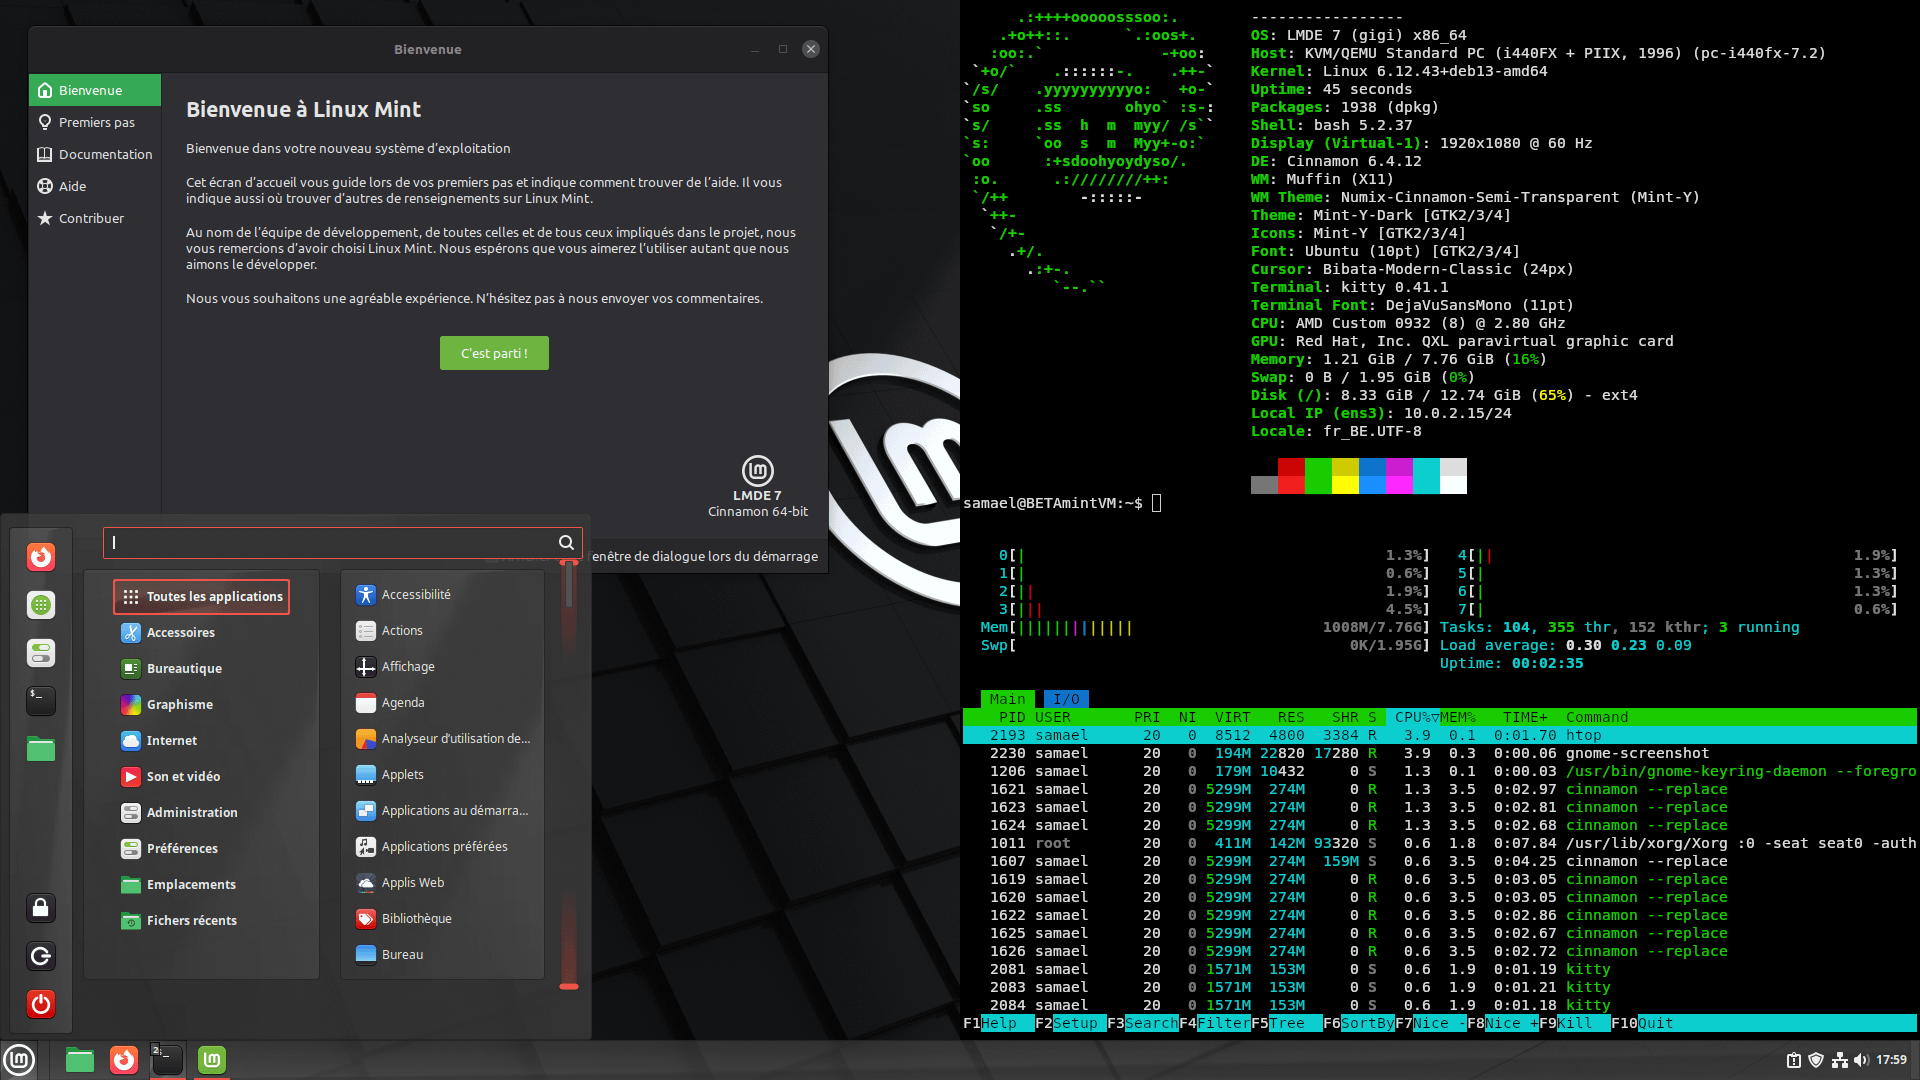
Task: Select the Premiers pas sidebar item
Action: [96, 122]
